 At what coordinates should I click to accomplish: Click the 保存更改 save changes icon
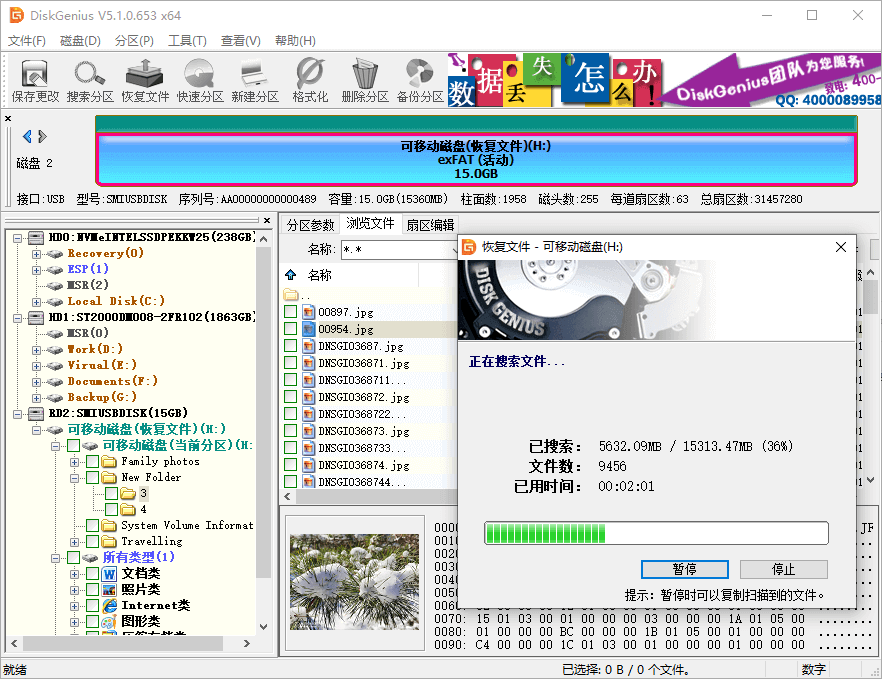point(35,81)
